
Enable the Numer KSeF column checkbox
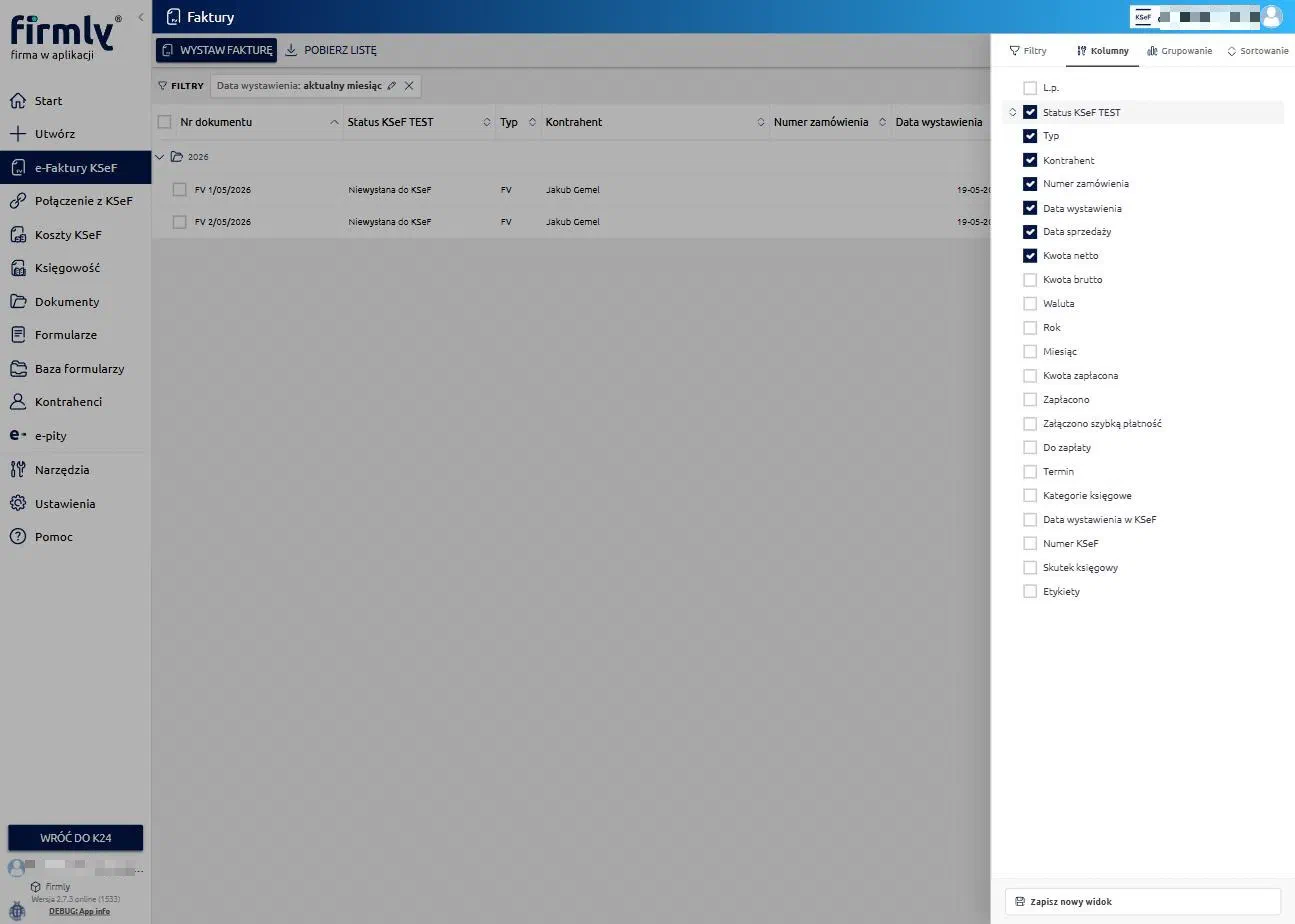tap(1030, 544)
